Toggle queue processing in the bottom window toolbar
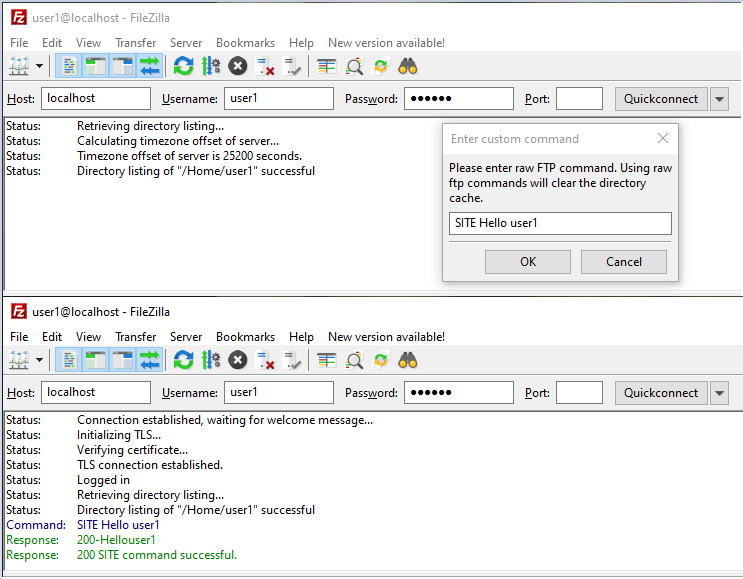The image size is (743, 579). pos(211,361)
